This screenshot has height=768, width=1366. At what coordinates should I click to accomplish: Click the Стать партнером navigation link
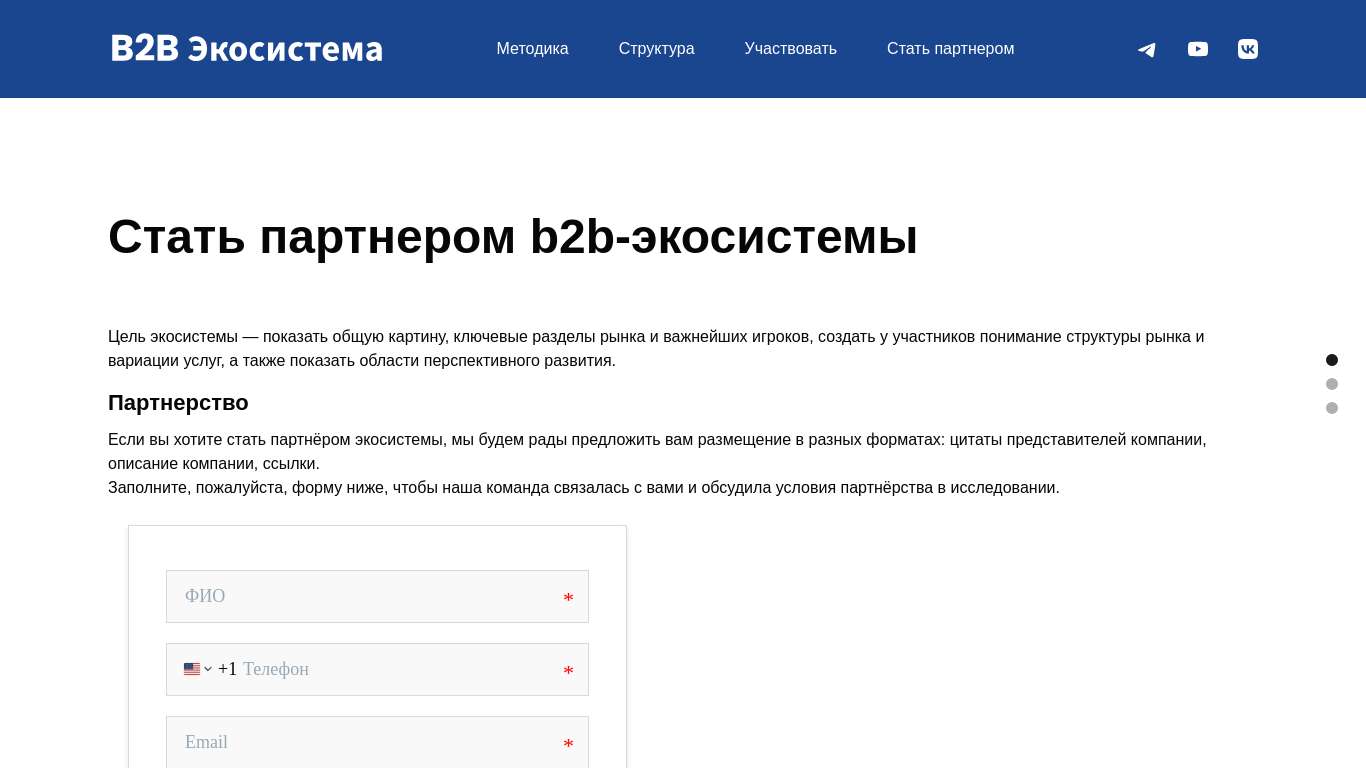(950, 48)
